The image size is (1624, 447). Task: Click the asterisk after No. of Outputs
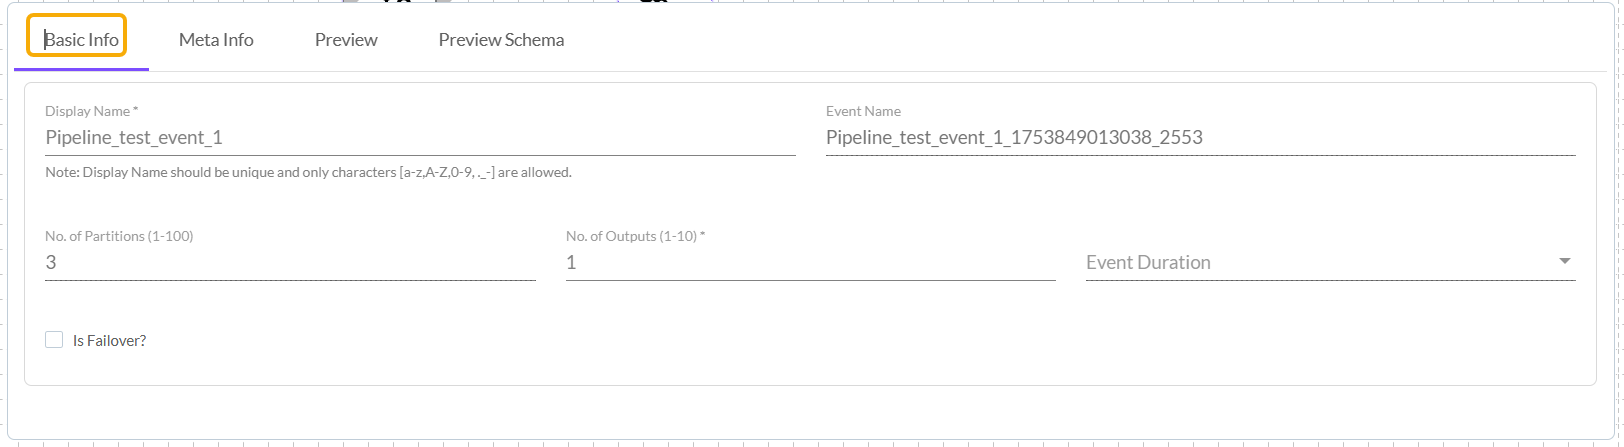(x=702, y=235)
